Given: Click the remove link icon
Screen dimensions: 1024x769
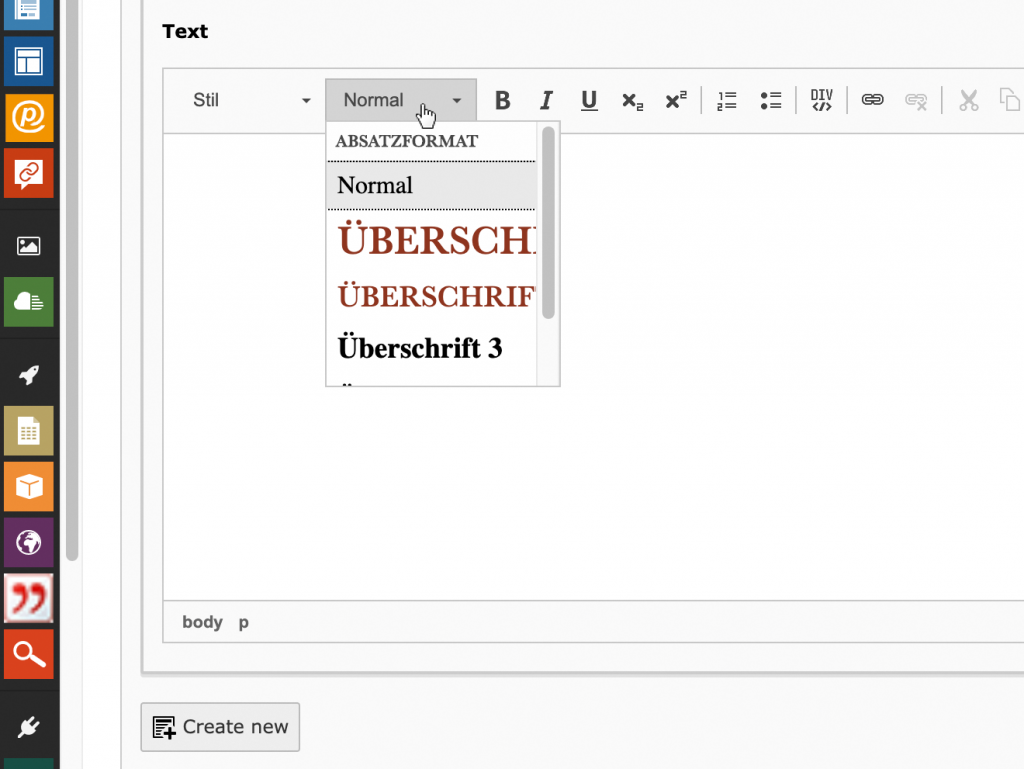Looking at the screenshot, I should [x=916, y=101].
